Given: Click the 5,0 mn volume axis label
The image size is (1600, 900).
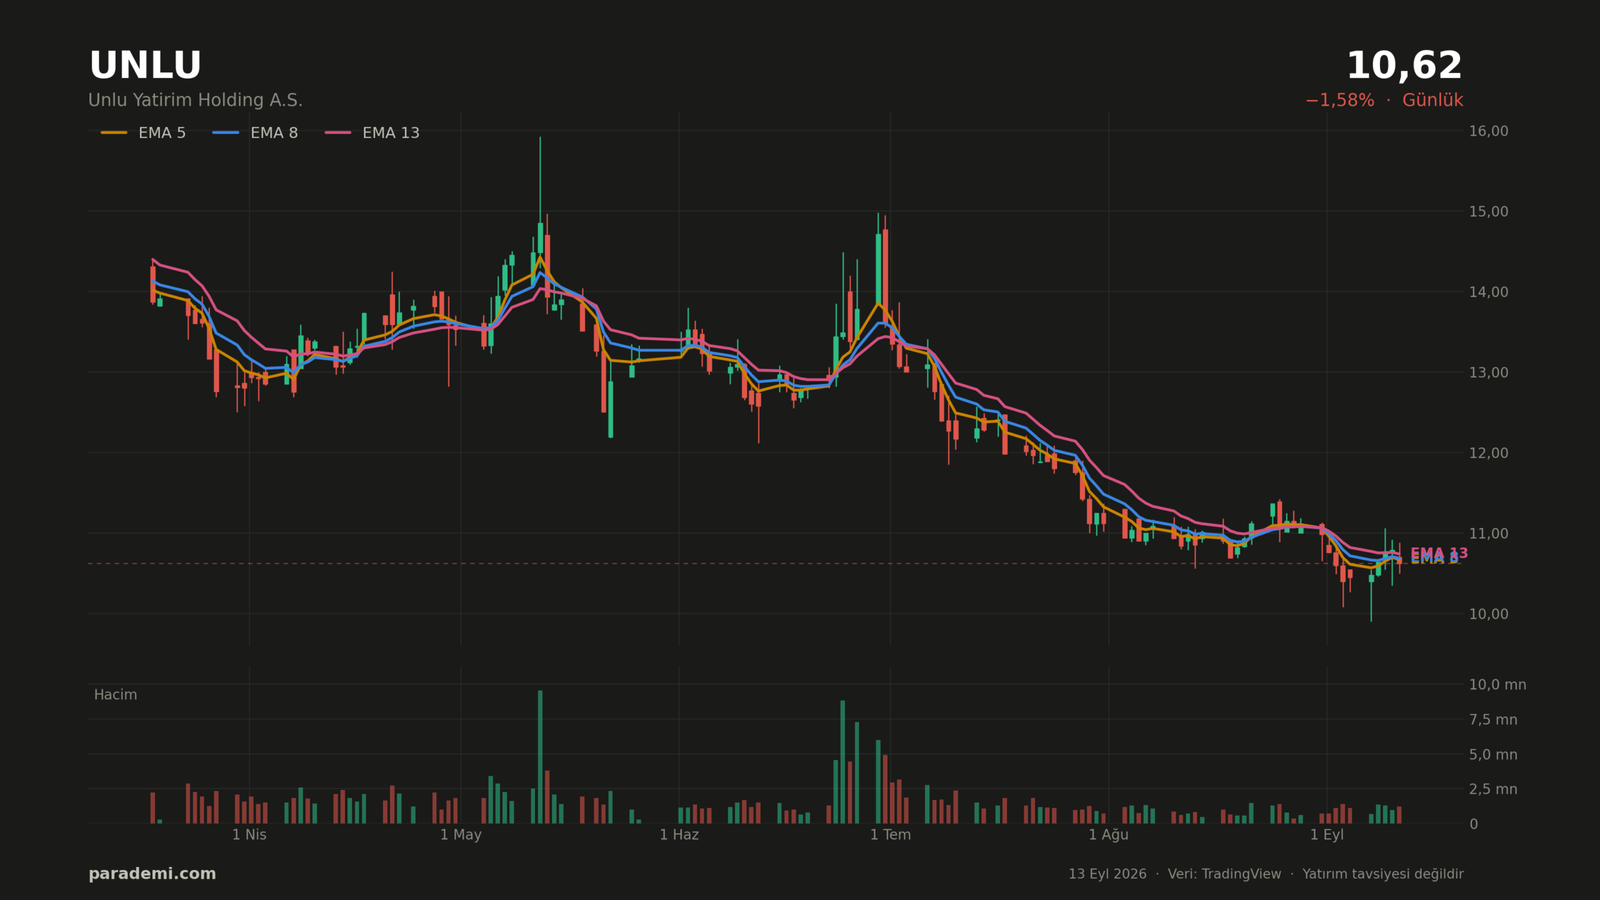Looking at the screenshot, I should [1493, 755].
